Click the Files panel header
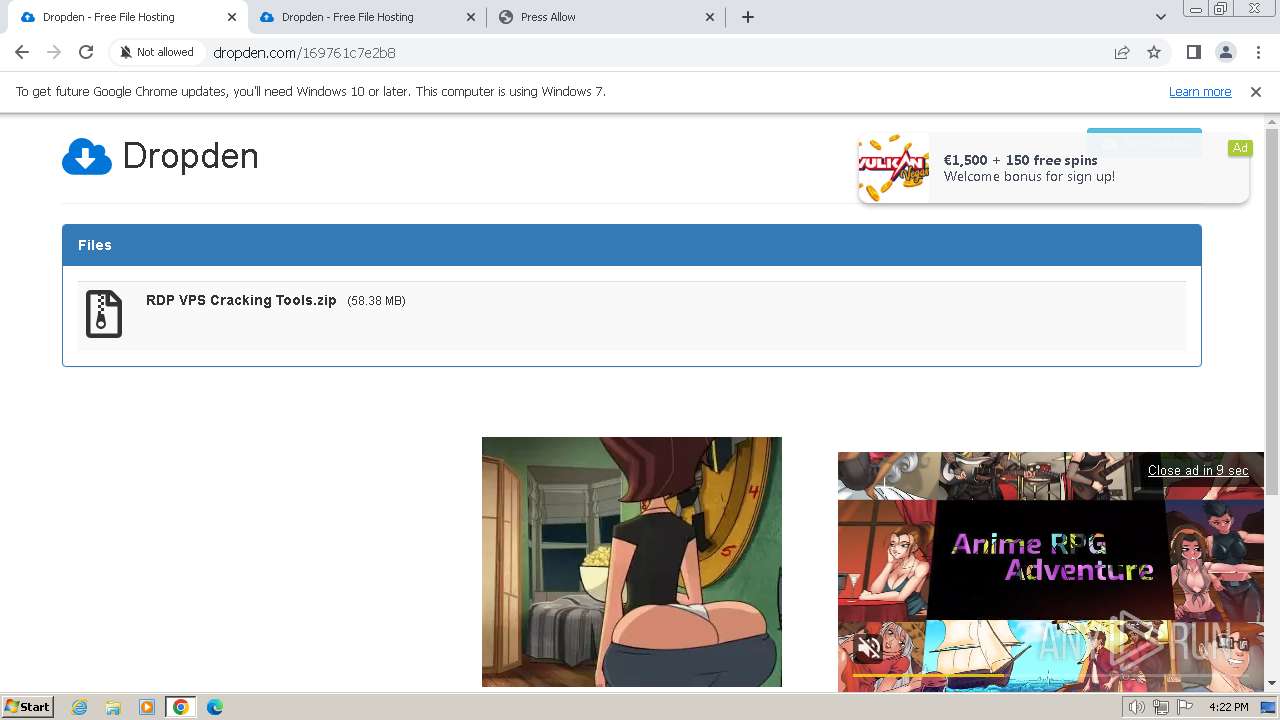The height and width of the screenshot is (720, 1280). 631,245
